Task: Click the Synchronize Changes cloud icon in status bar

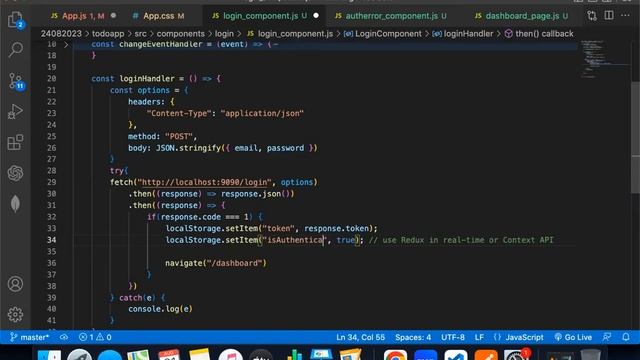Action: point(64,337)
